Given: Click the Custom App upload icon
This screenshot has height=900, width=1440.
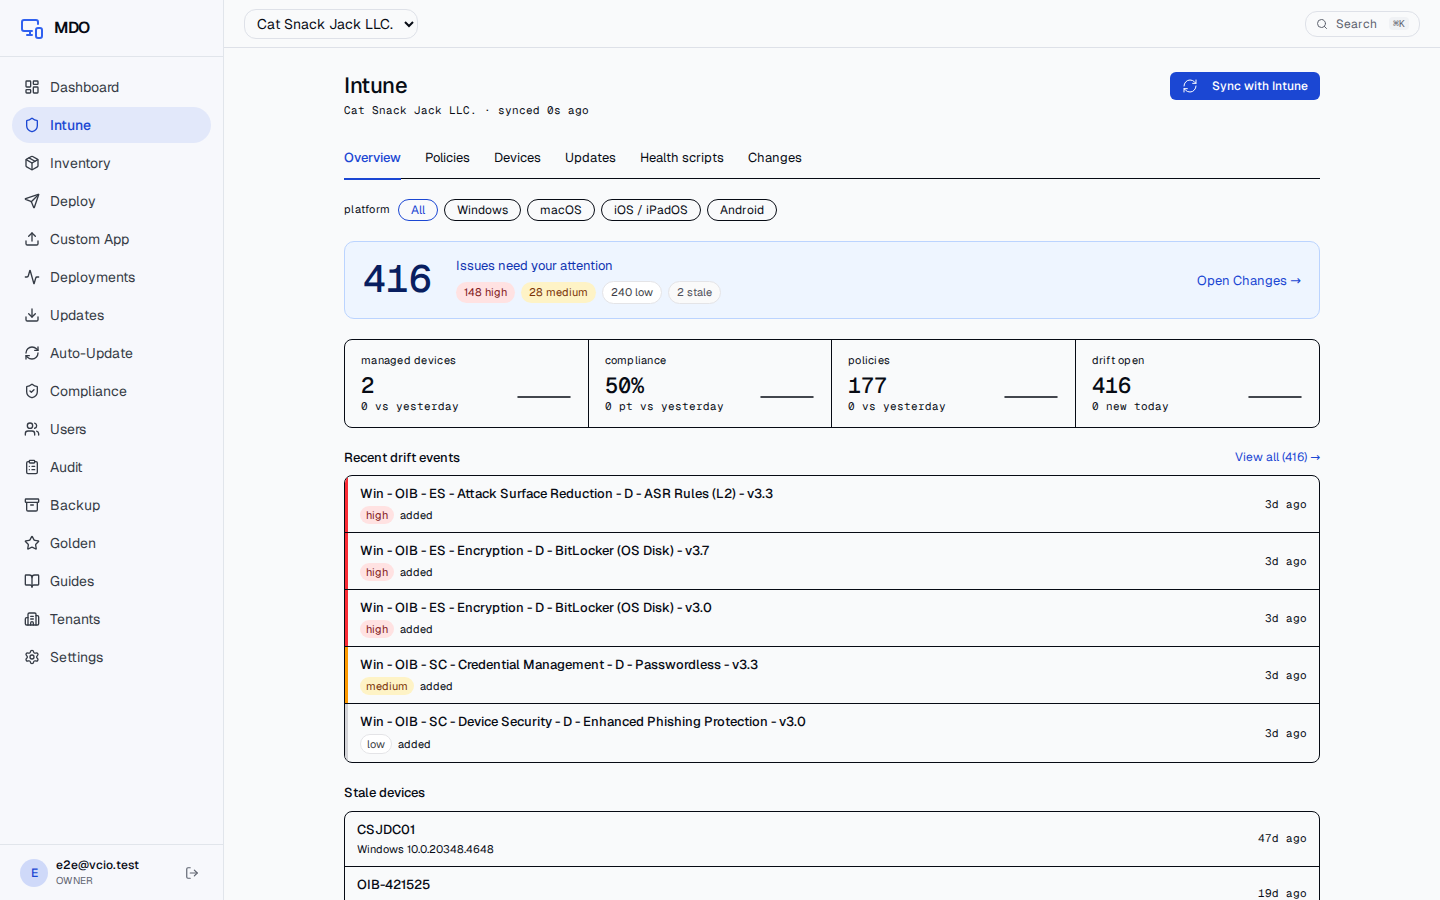Looking at the screenshot, I should (x=32, y=239).
